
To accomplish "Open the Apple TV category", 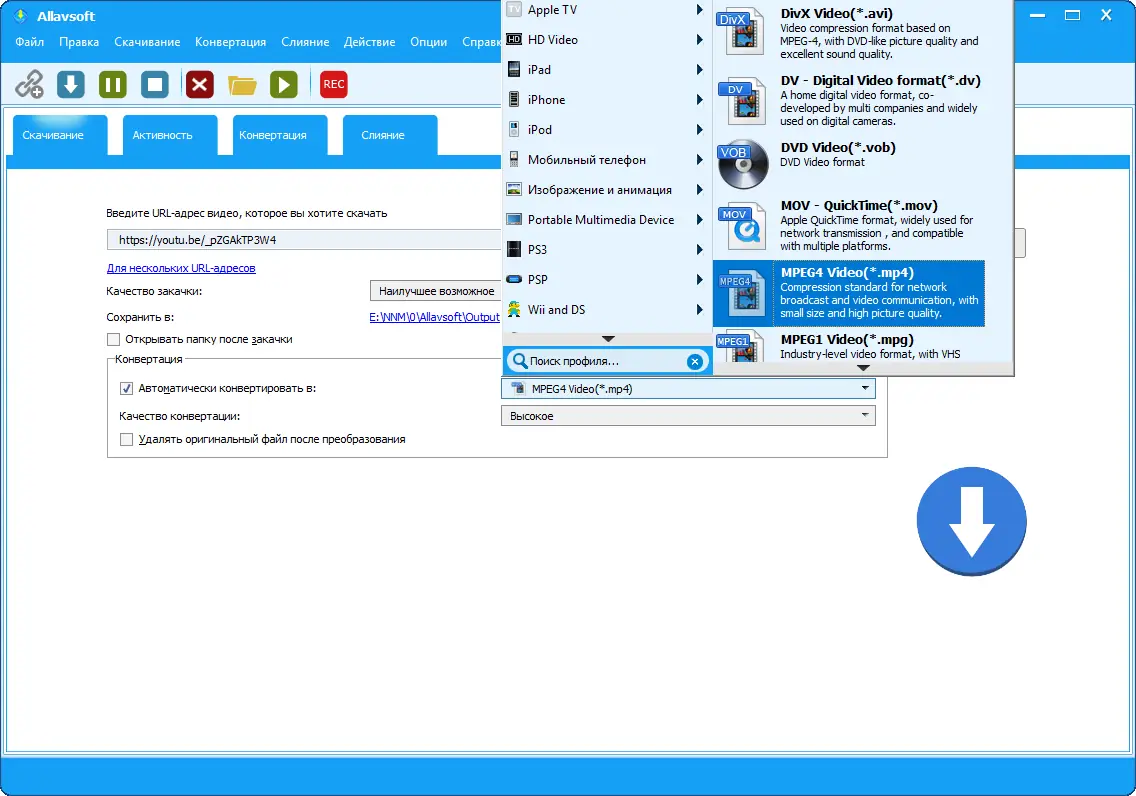I will coord(605,10).
